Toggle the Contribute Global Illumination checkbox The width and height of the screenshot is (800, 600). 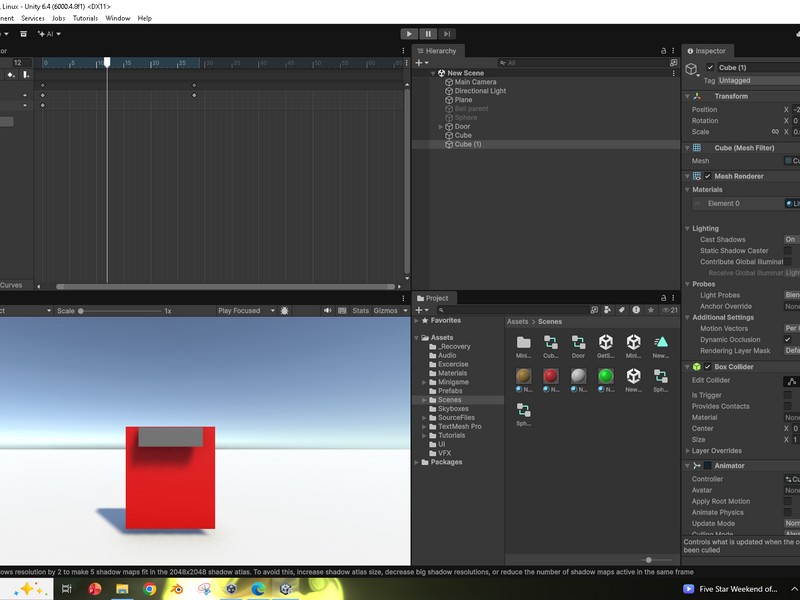(788, 262)
